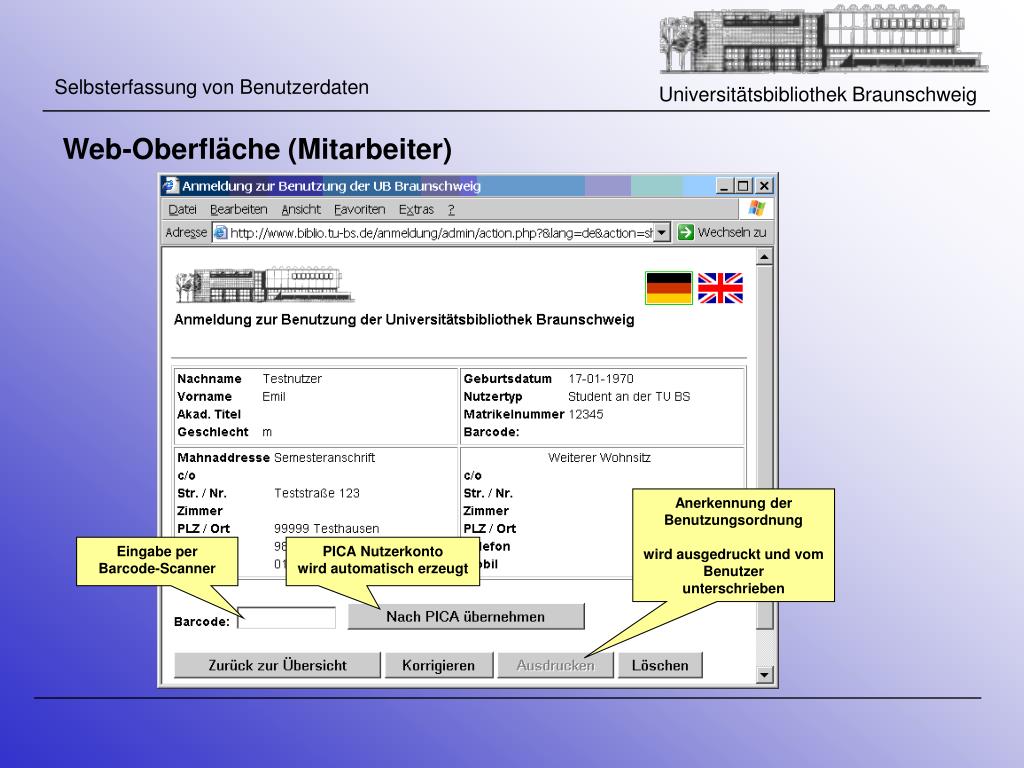This screenshot has width=1024, height=768.
Task: Open the Extras menu
Action: tap(416, 209)
